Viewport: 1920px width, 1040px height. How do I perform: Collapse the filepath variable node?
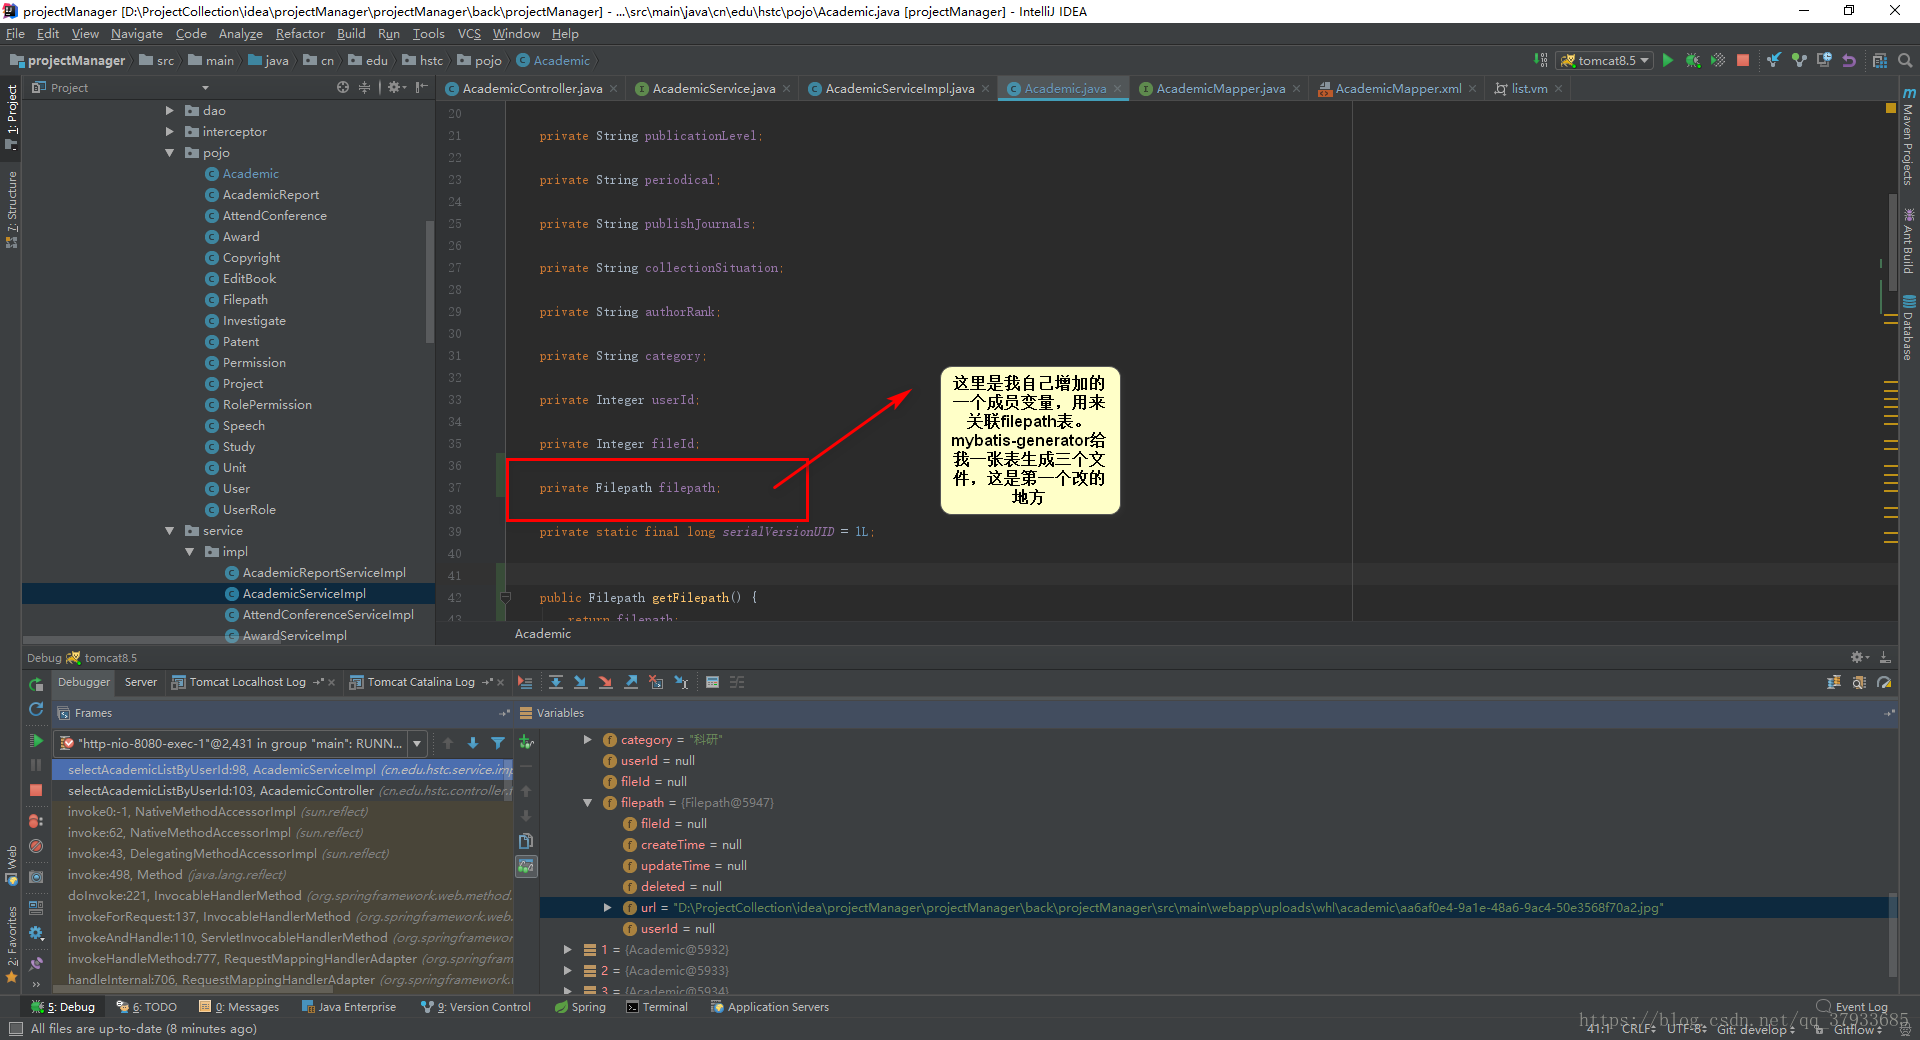[x=588, y=803]
